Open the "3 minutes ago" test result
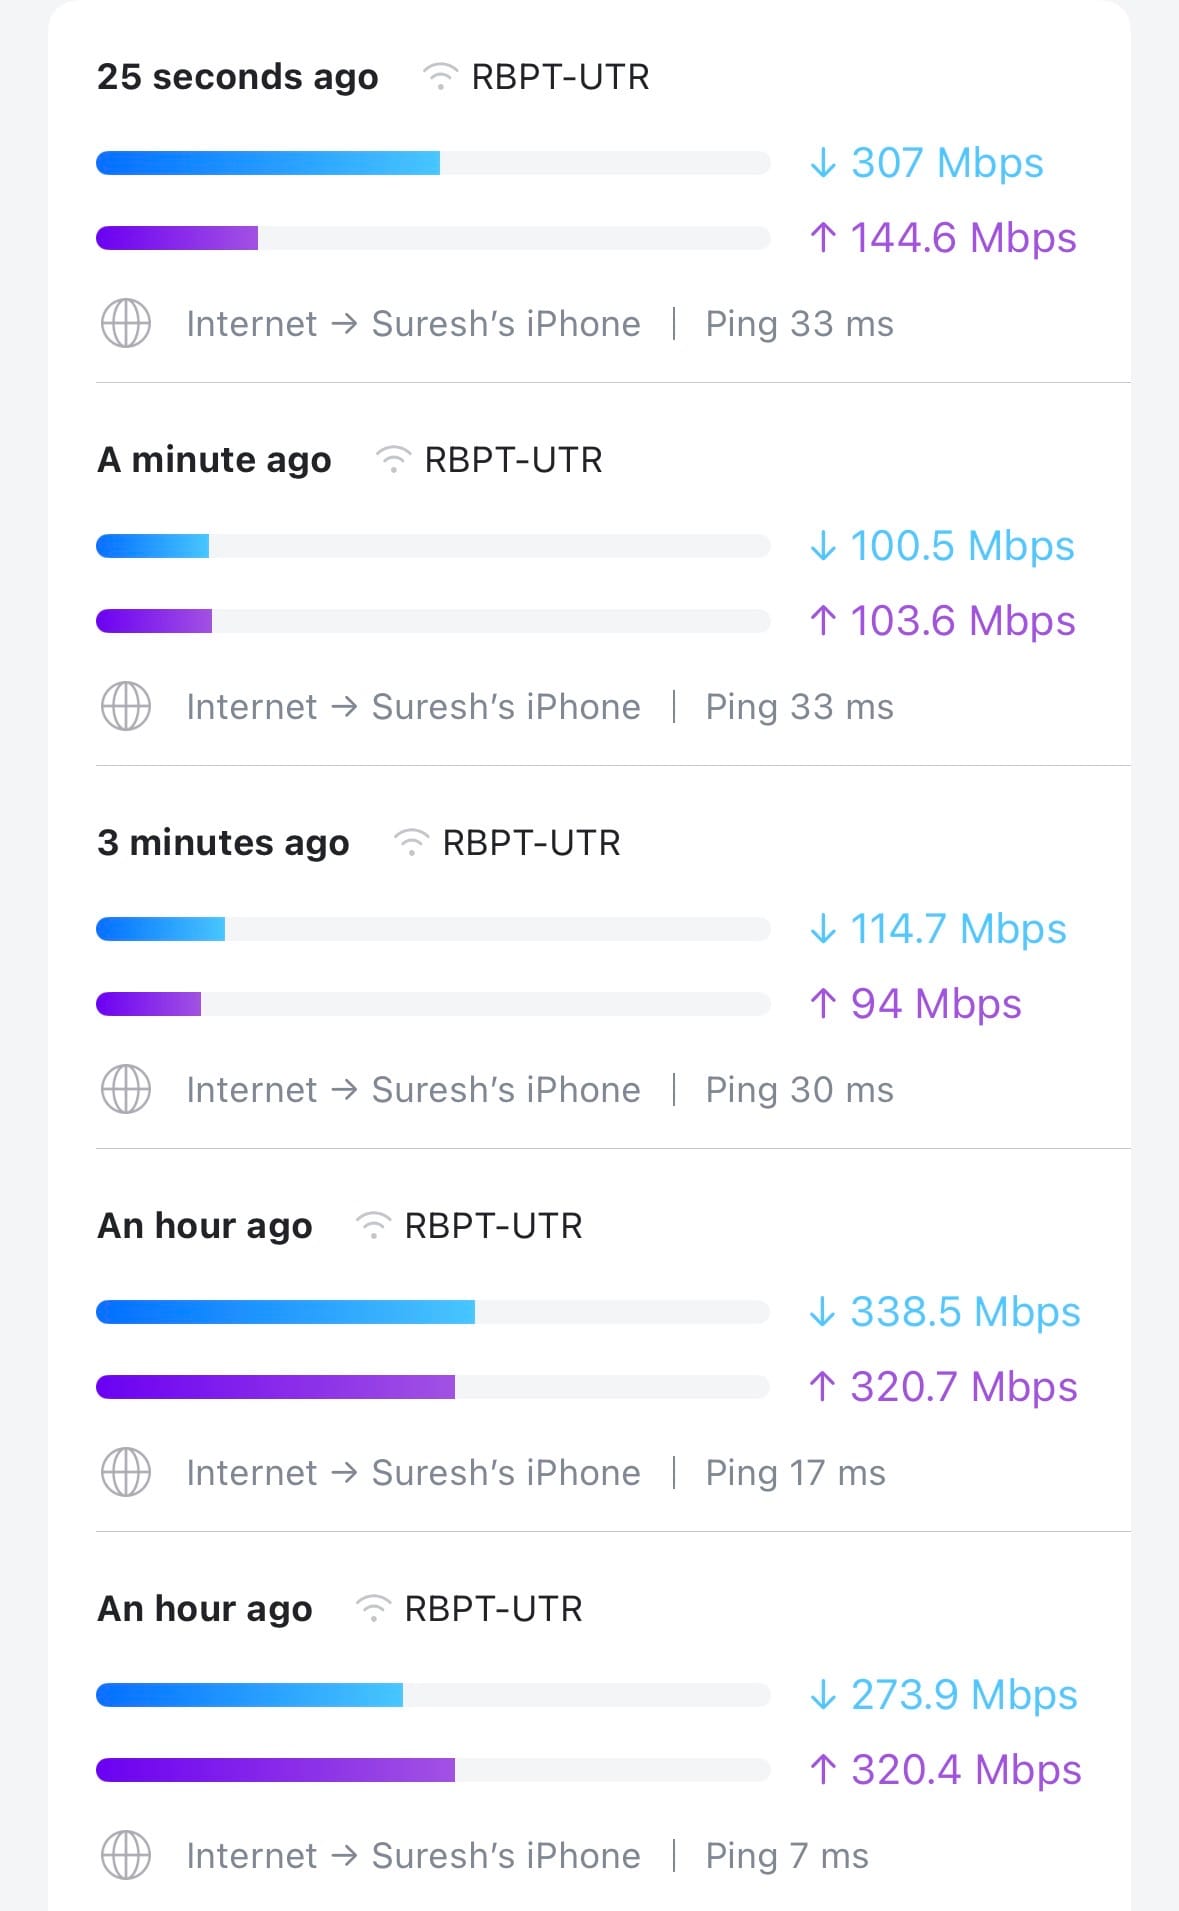Viewport: 1179px width, 1911px height. [223, 843]
